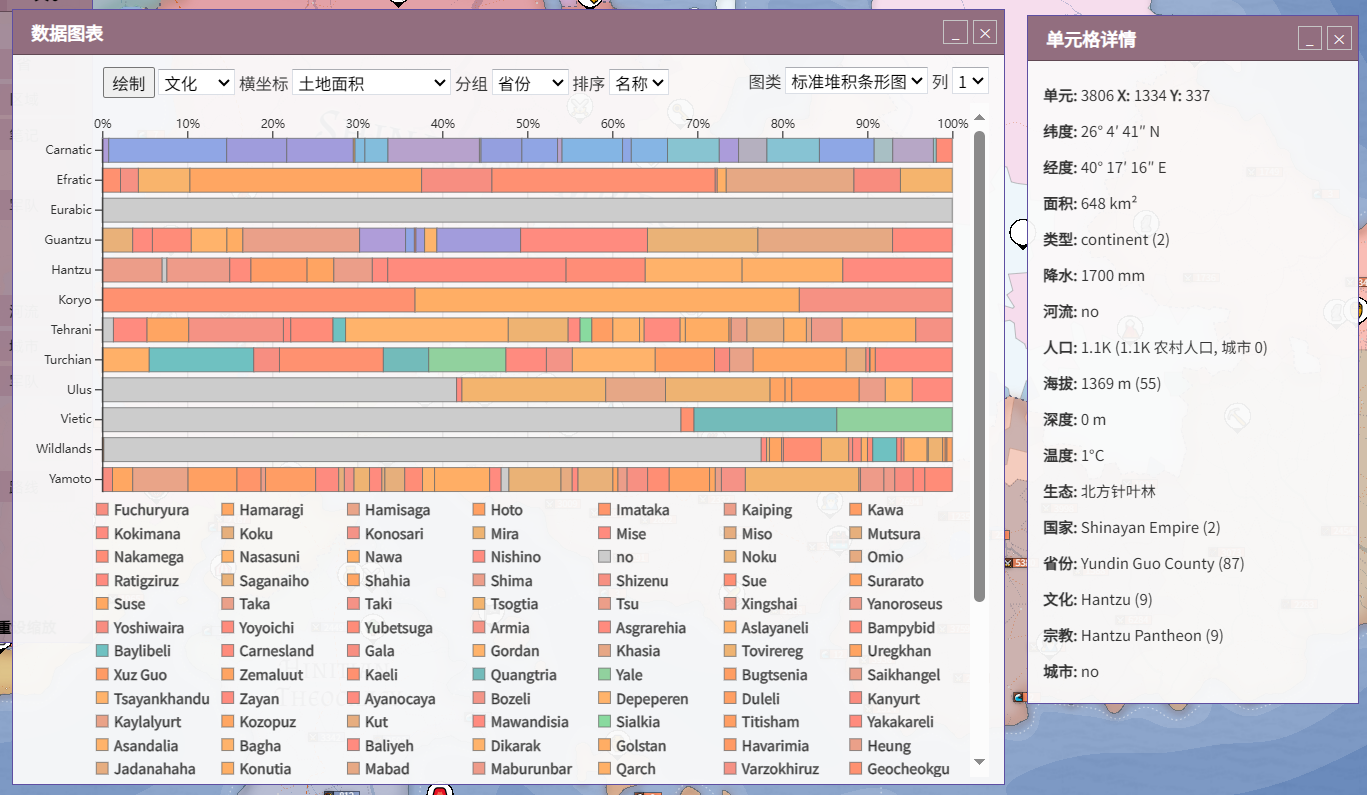Image resolution: width=1367 pixels, height=795 pixels.
Task: Click the Turchian axis label
Action: point(68,360)
